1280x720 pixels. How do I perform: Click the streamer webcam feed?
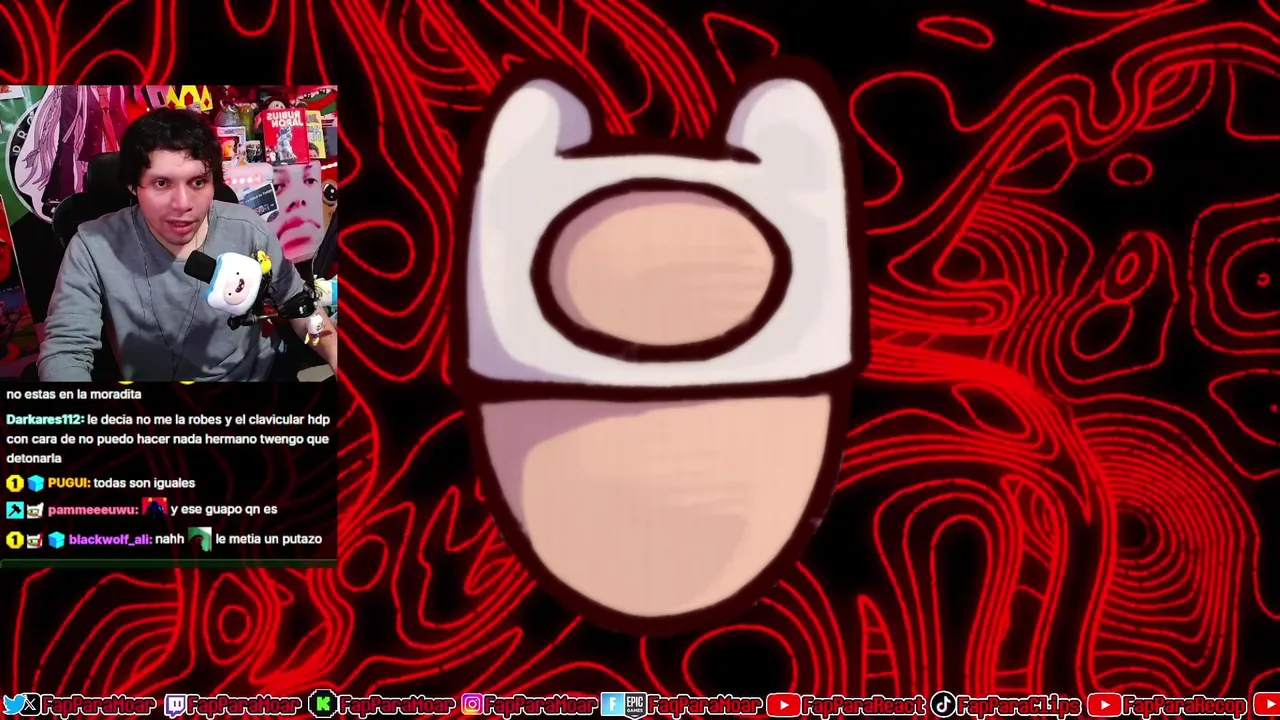[x=169, y=233]
